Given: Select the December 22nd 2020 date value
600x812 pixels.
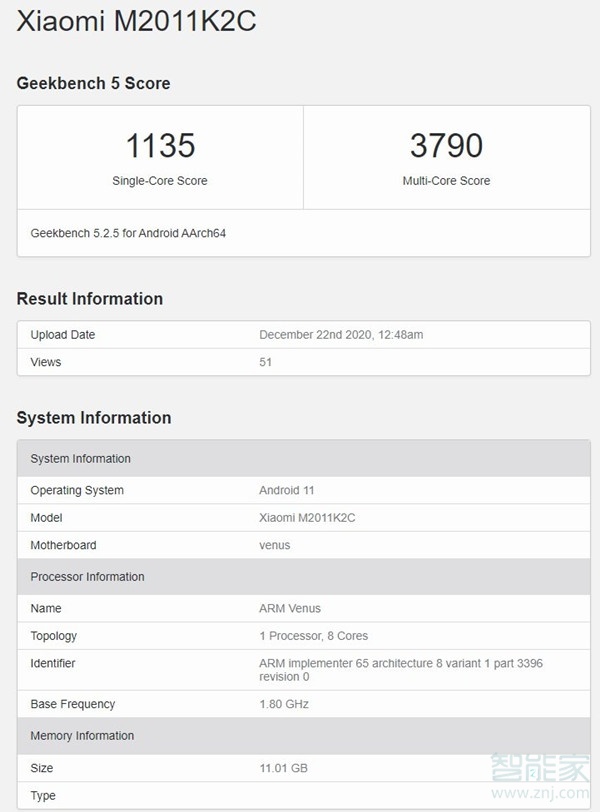Looking at the screenshot, I should 341,335.
